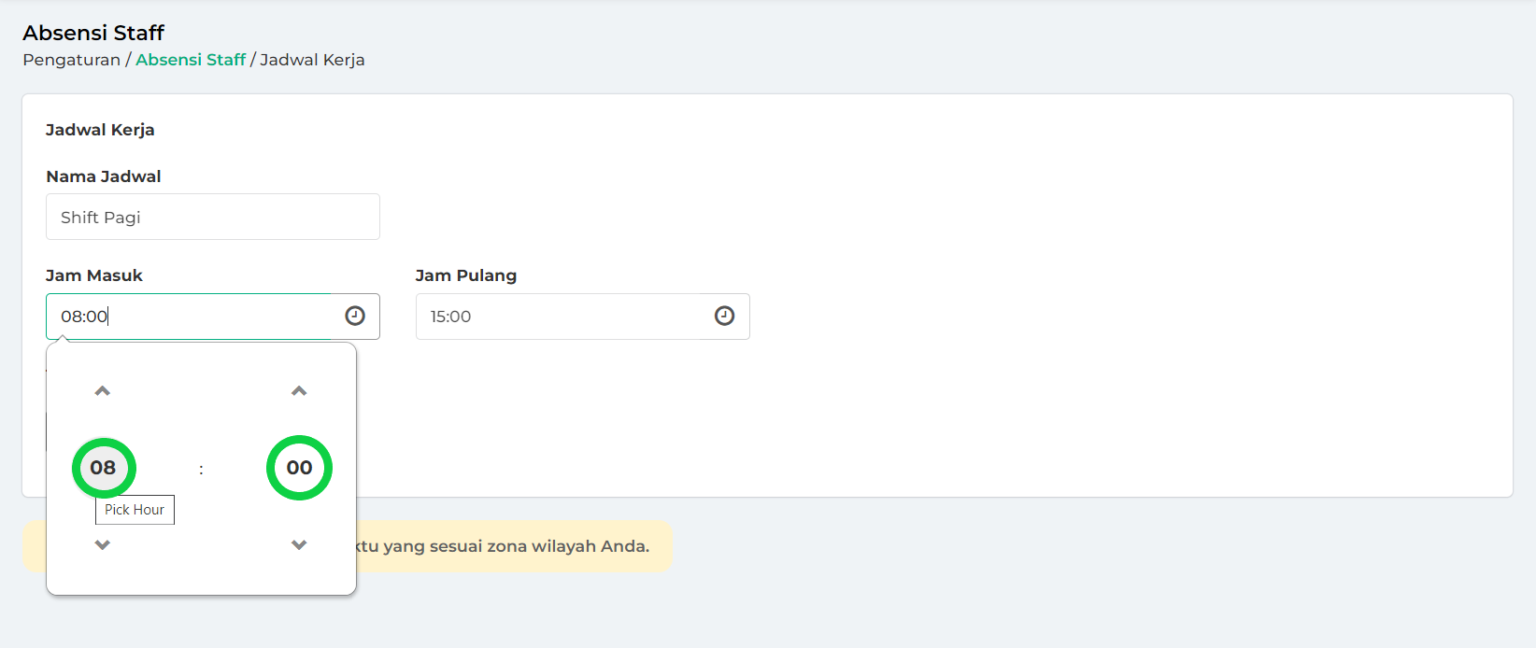
Task: Decrement the minutes with the down arrow
Action: (x=298, y=545)
